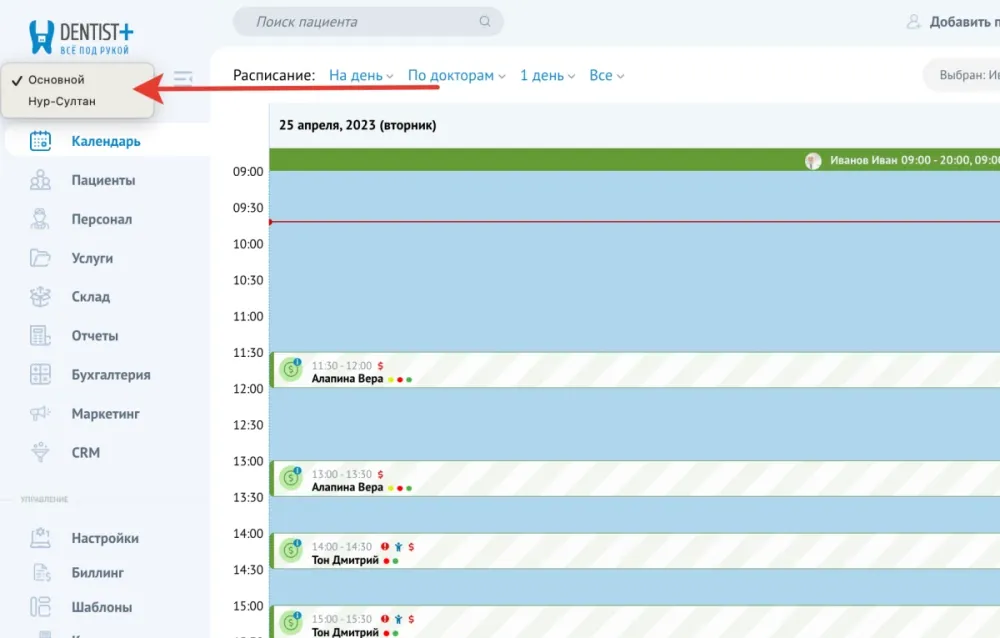Click the Dentist+ logo
This screenshot has width=1000, height=638.
pyautogui.click(x=81, y=37)
